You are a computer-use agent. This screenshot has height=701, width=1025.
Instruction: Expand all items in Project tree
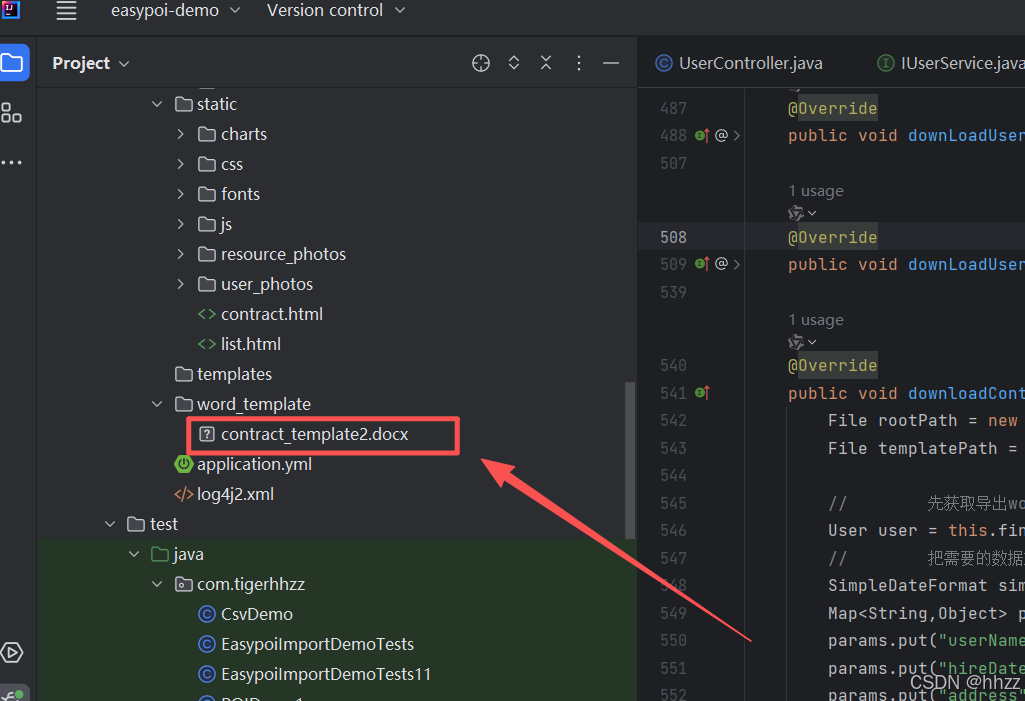[x=514, y=63]
